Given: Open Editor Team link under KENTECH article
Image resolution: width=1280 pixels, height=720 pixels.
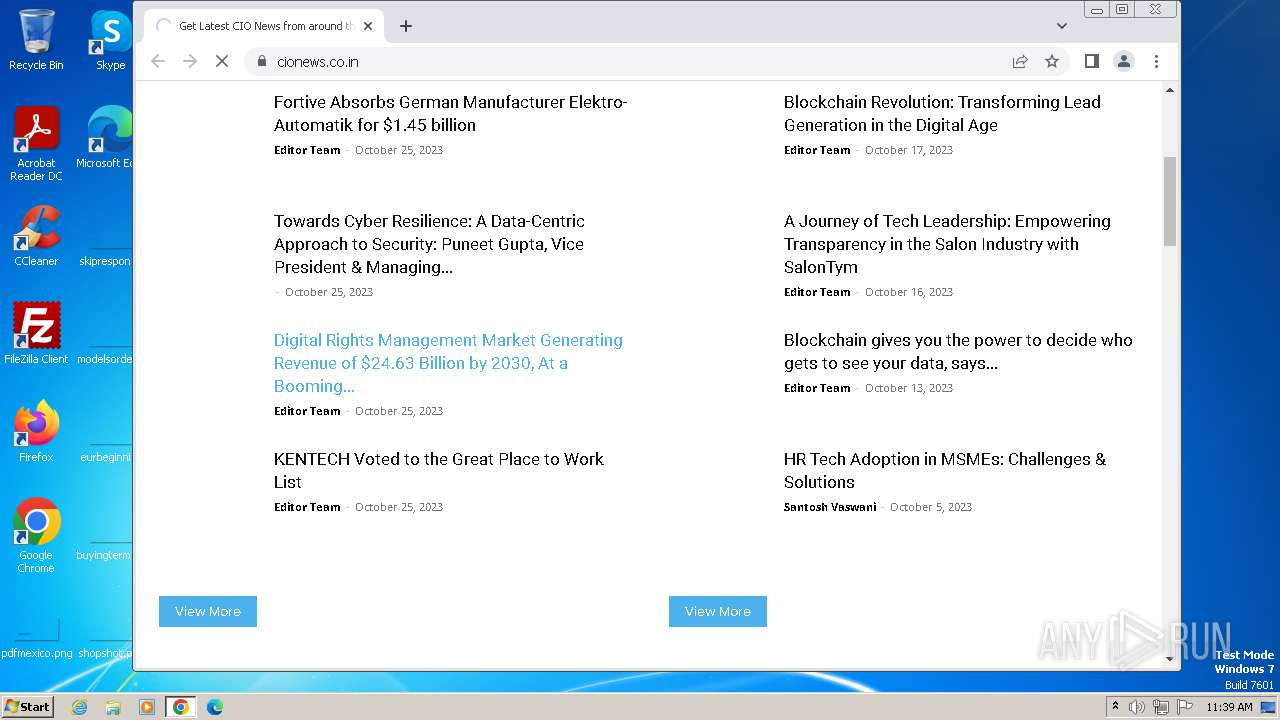Looking at the screenshot, I should click(x=307, y=507).
